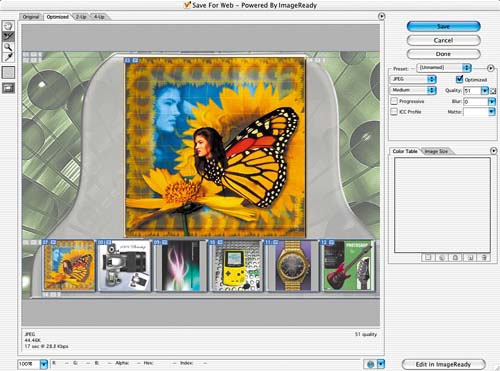Switch to the Original tab
Image resolution: width=500 pixels, height=371 pixels.
(x=31, y=17)
